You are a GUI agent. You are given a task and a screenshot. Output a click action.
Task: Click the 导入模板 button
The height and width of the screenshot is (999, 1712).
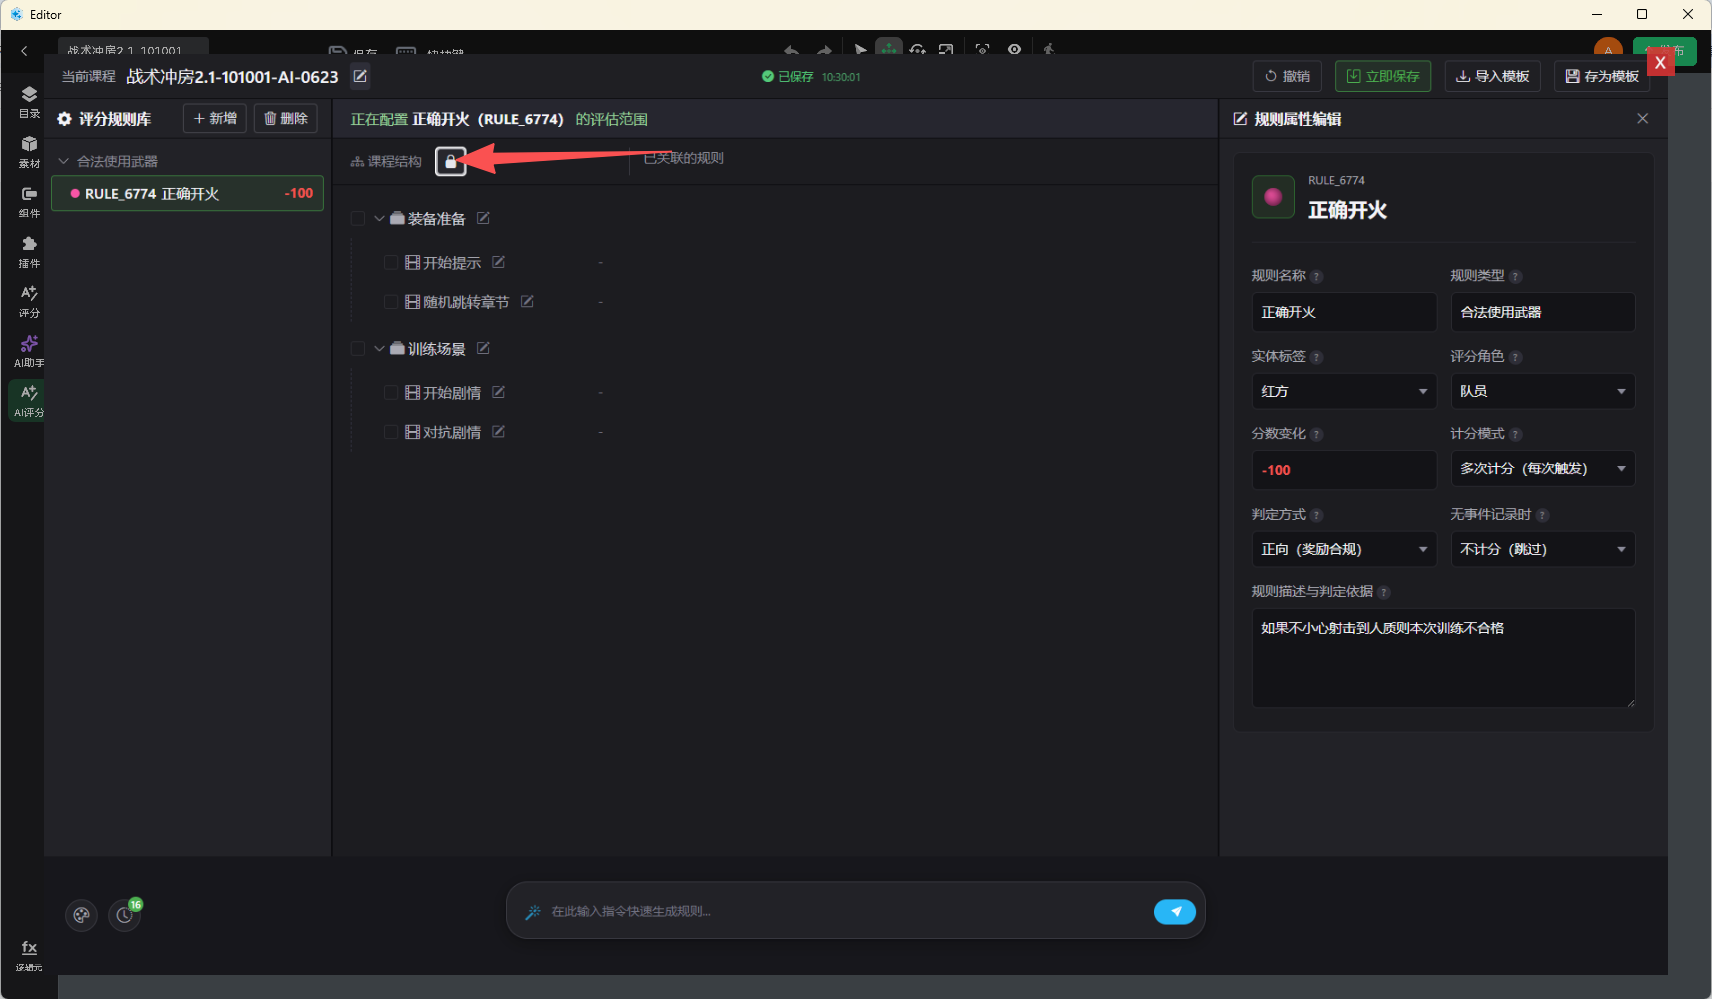point(1492,76)
